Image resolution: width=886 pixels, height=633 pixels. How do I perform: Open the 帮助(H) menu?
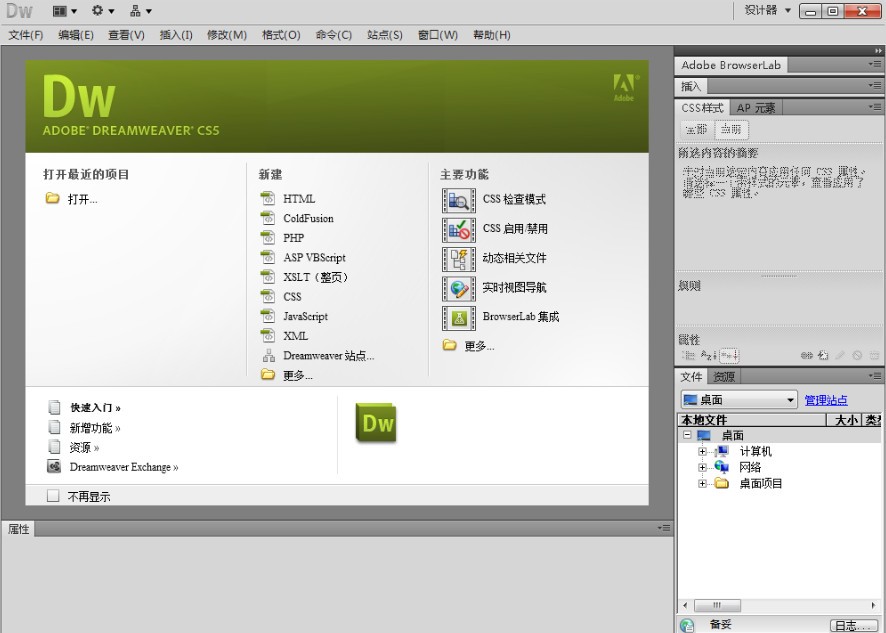(492, 35)
